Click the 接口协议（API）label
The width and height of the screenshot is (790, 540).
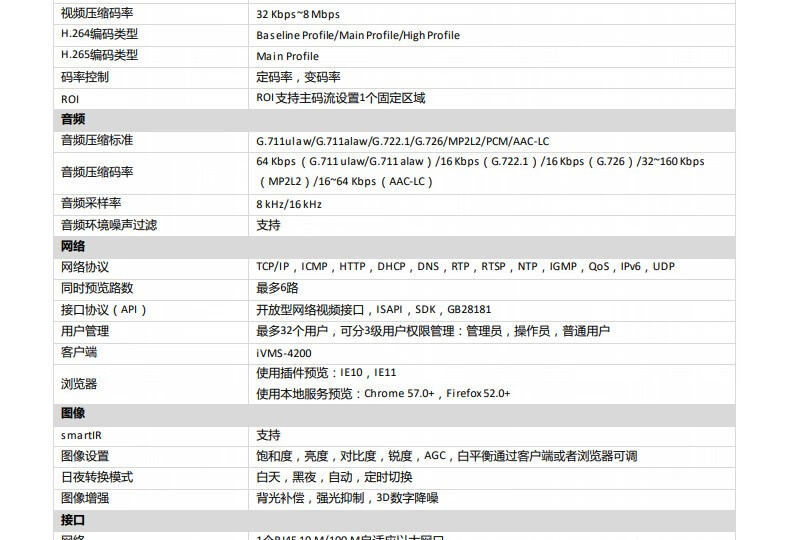coord(103,310)
